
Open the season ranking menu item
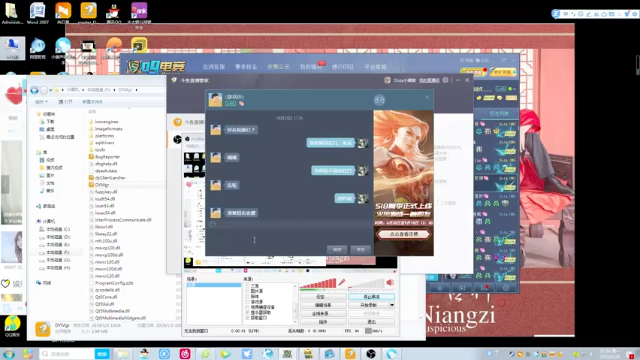click(246, 67)
